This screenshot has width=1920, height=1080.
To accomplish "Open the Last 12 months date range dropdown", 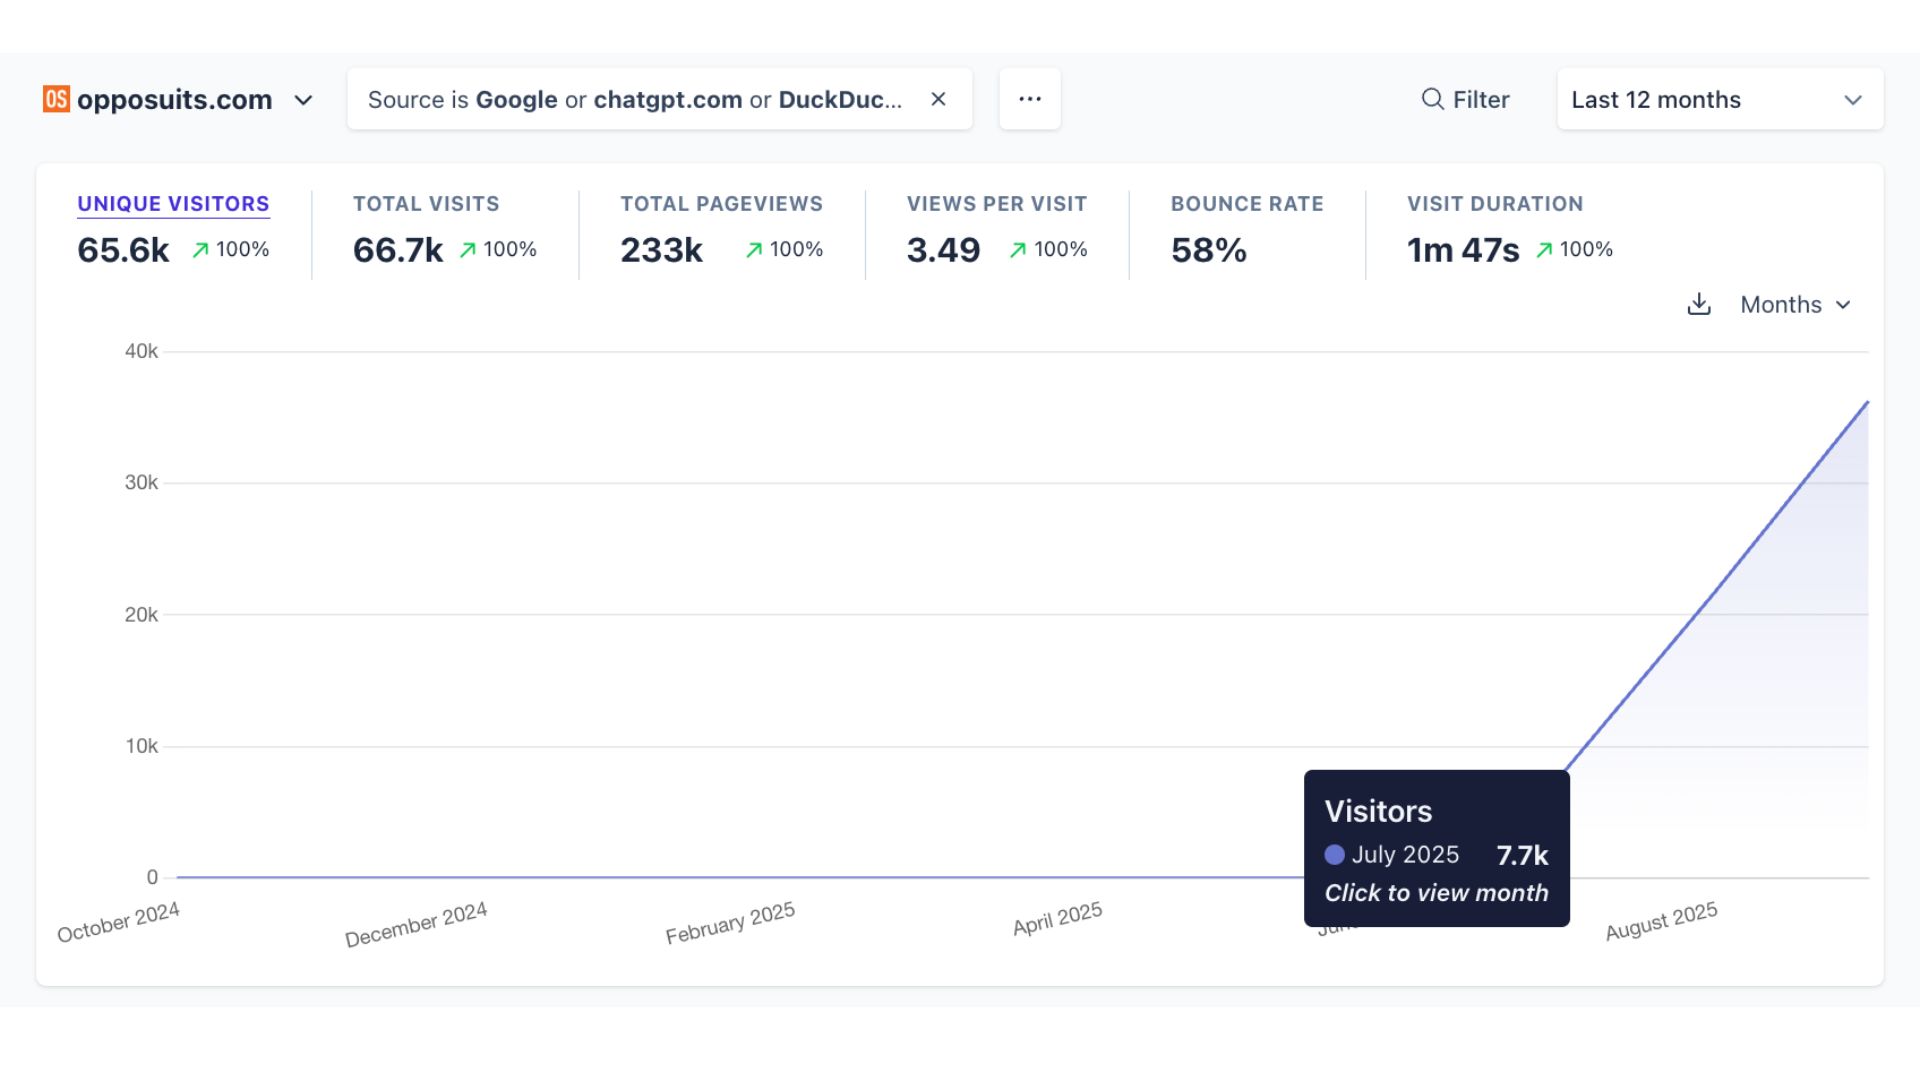I will click(x=1719, y=99).
